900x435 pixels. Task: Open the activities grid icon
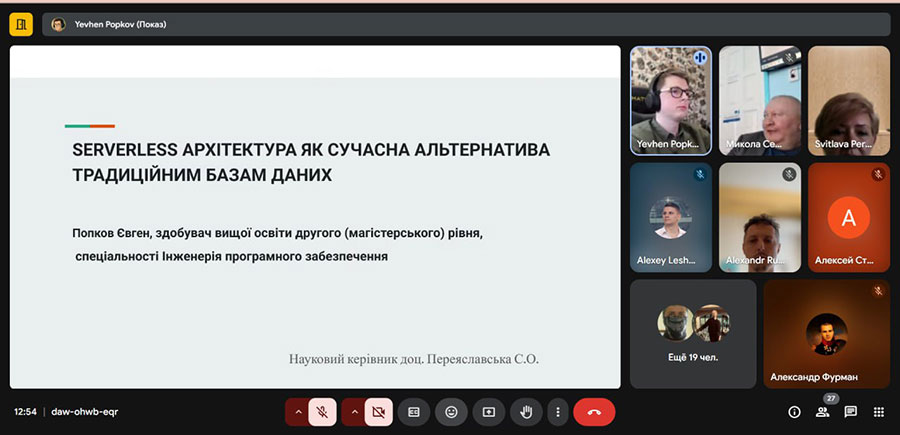tap(879, 412)
